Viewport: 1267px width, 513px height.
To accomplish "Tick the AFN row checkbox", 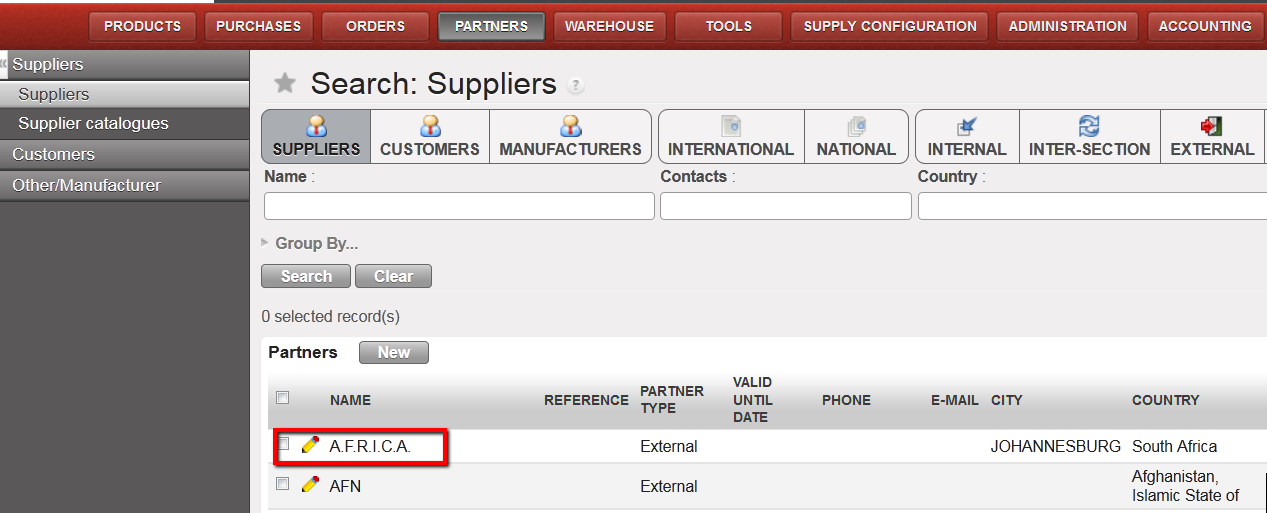I will click(x=283, y=484).
